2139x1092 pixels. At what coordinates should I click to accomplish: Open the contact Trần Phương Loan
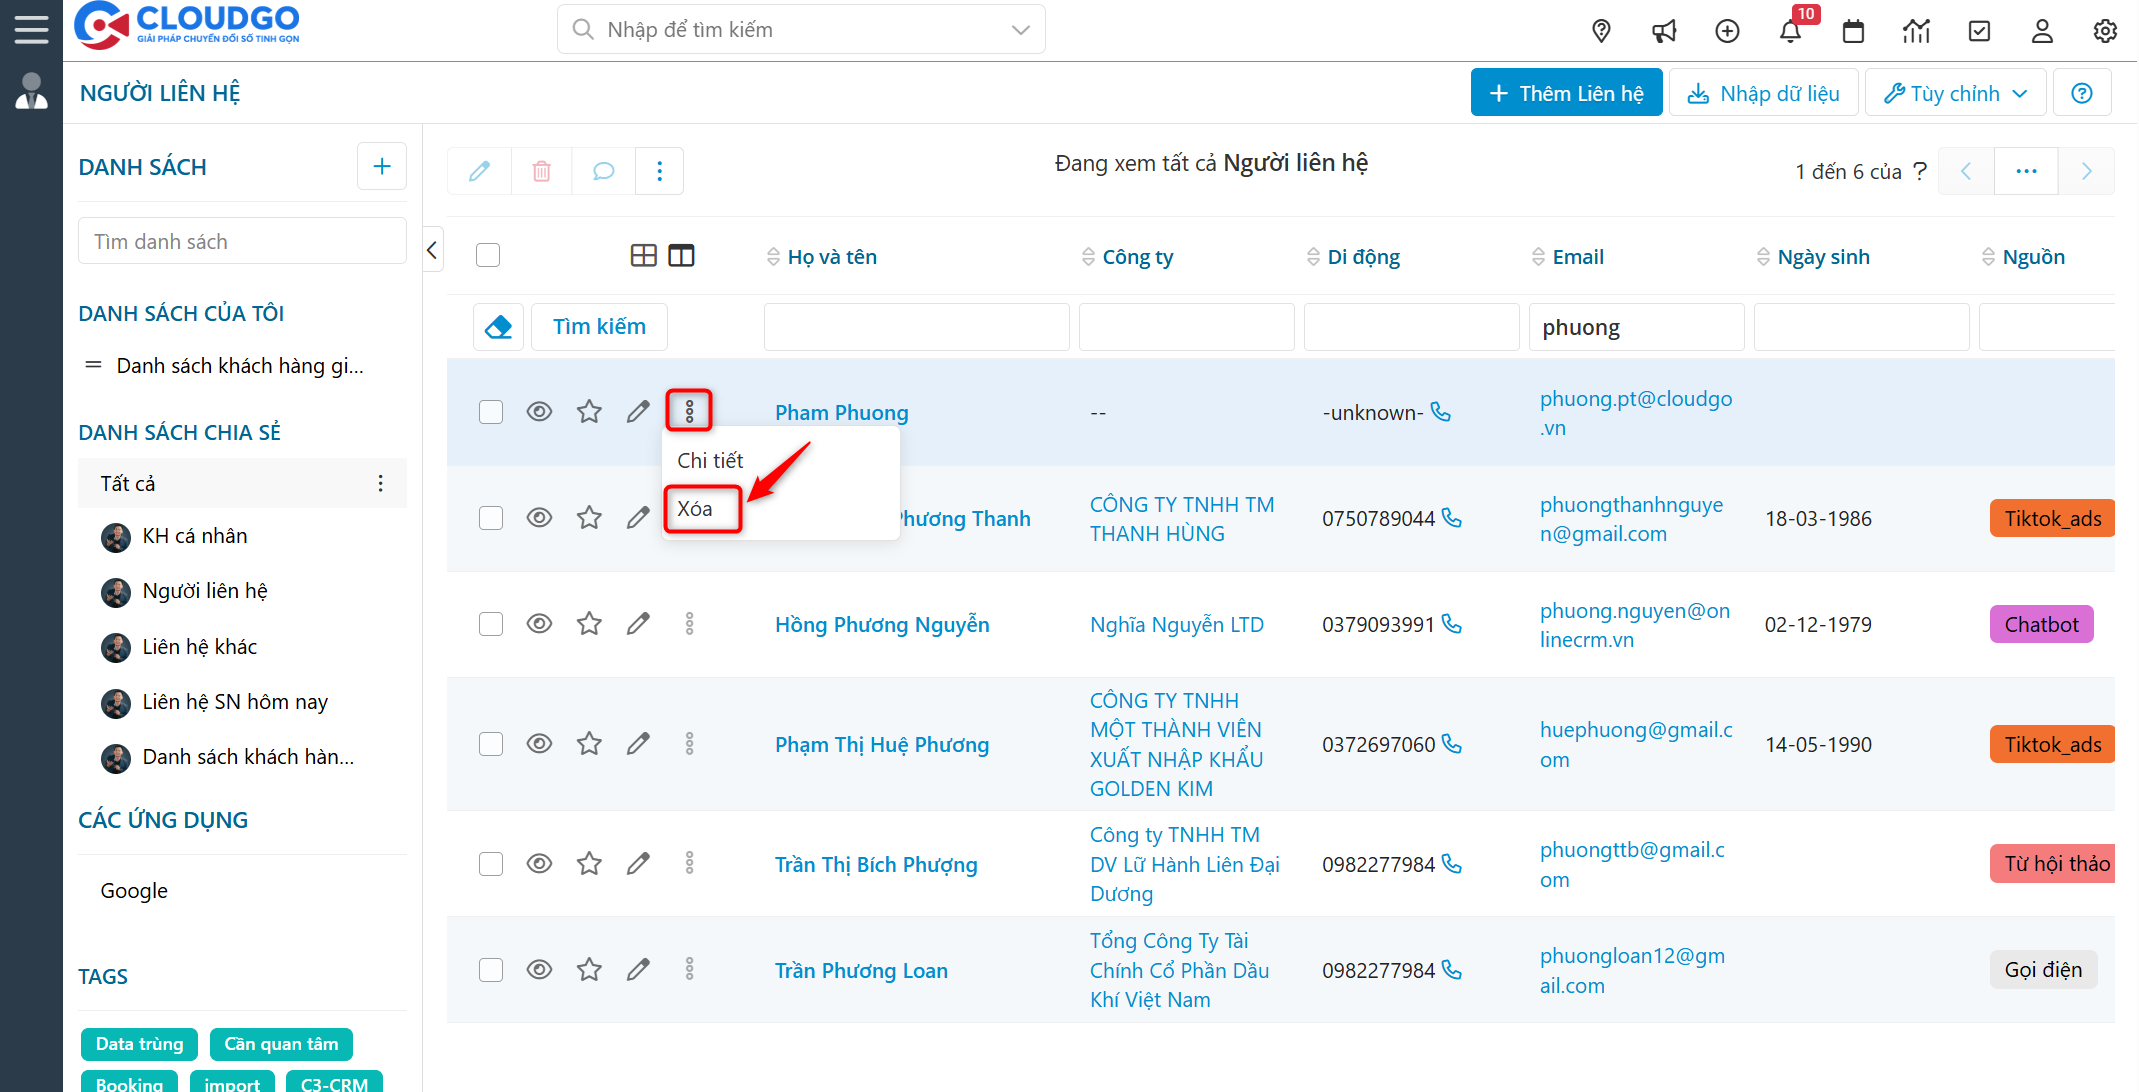(x=860, y=970)
